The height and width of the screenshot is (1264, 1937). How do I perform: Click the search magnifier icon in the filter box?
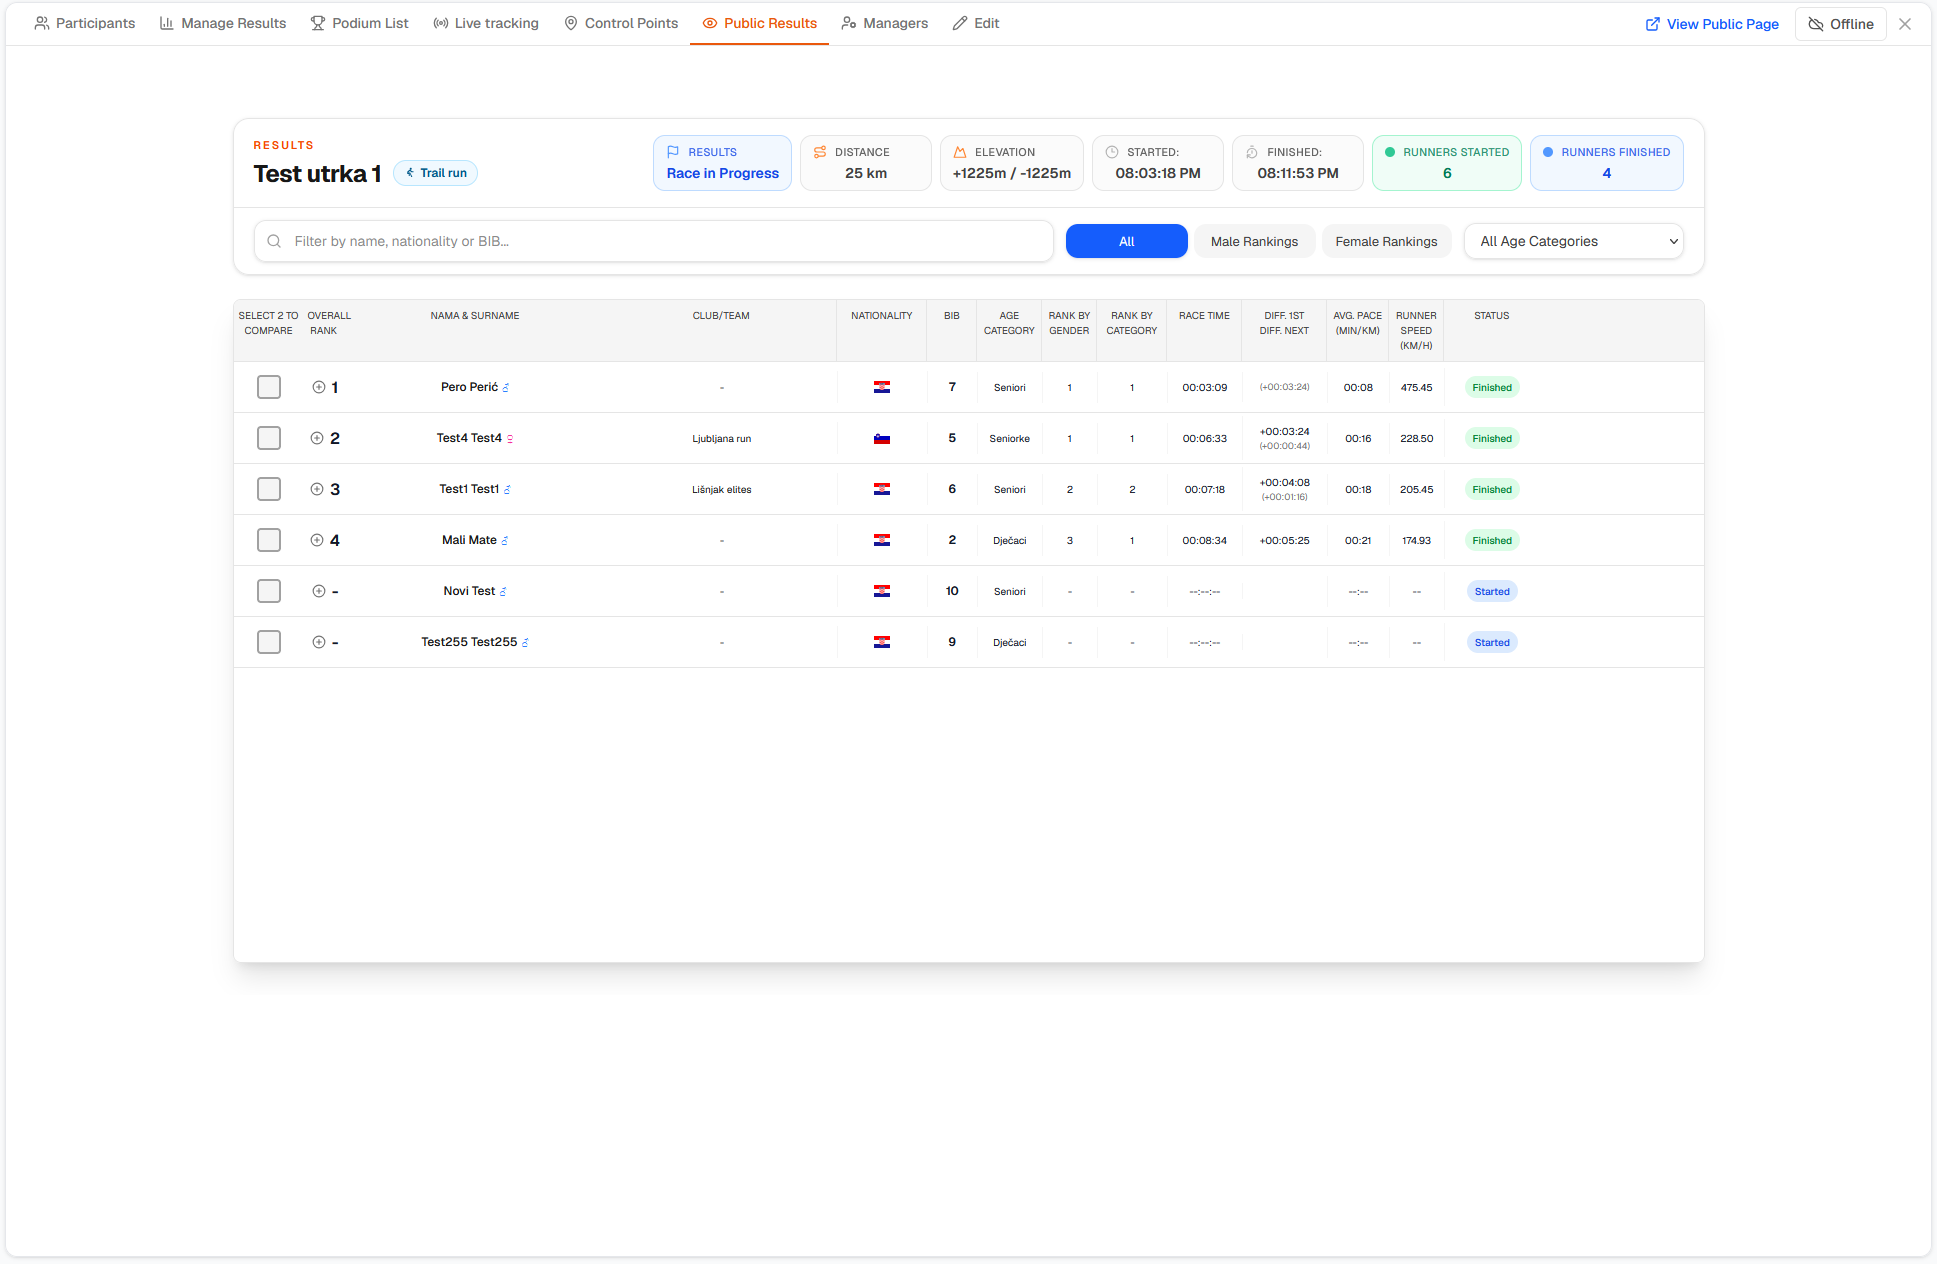[274, 241]
